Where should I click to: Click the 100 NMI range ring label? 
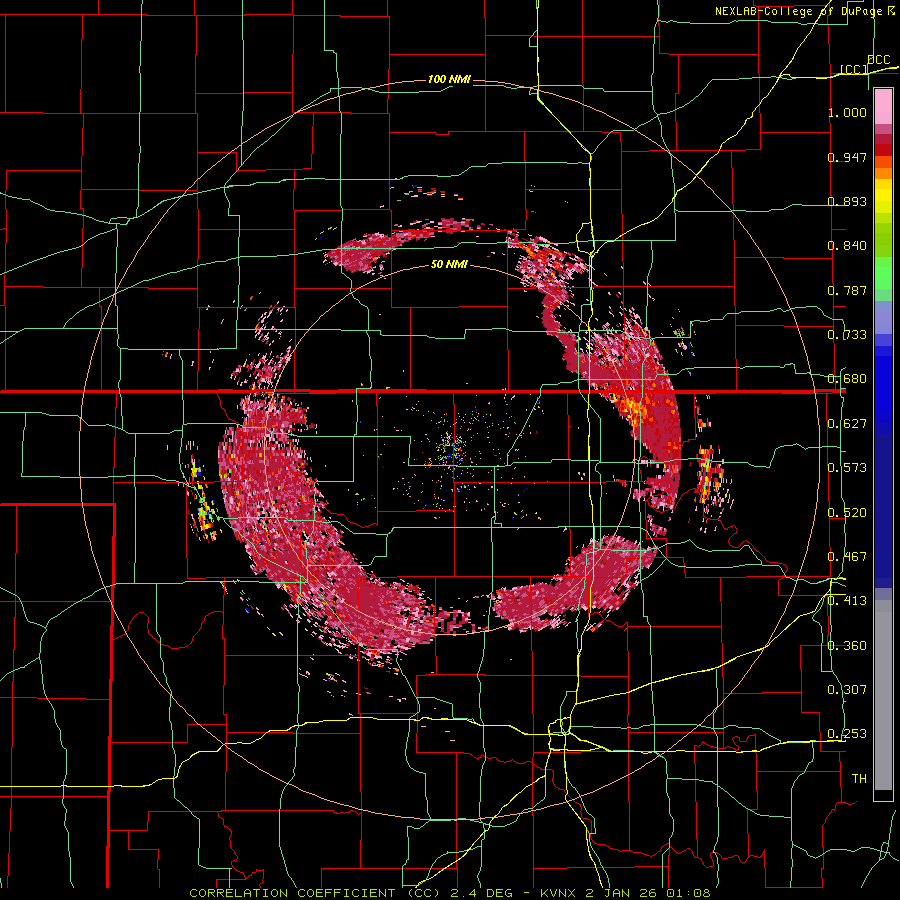(x=449, y=79)
